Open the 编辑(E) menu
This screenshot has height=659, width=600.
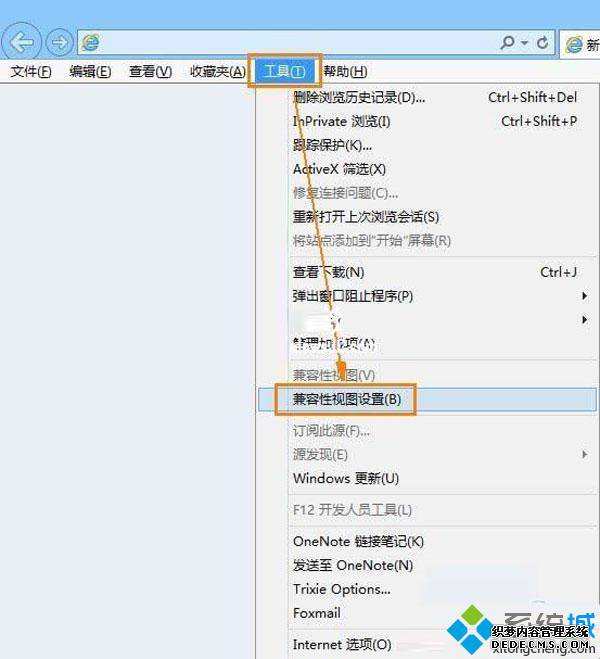90,71
